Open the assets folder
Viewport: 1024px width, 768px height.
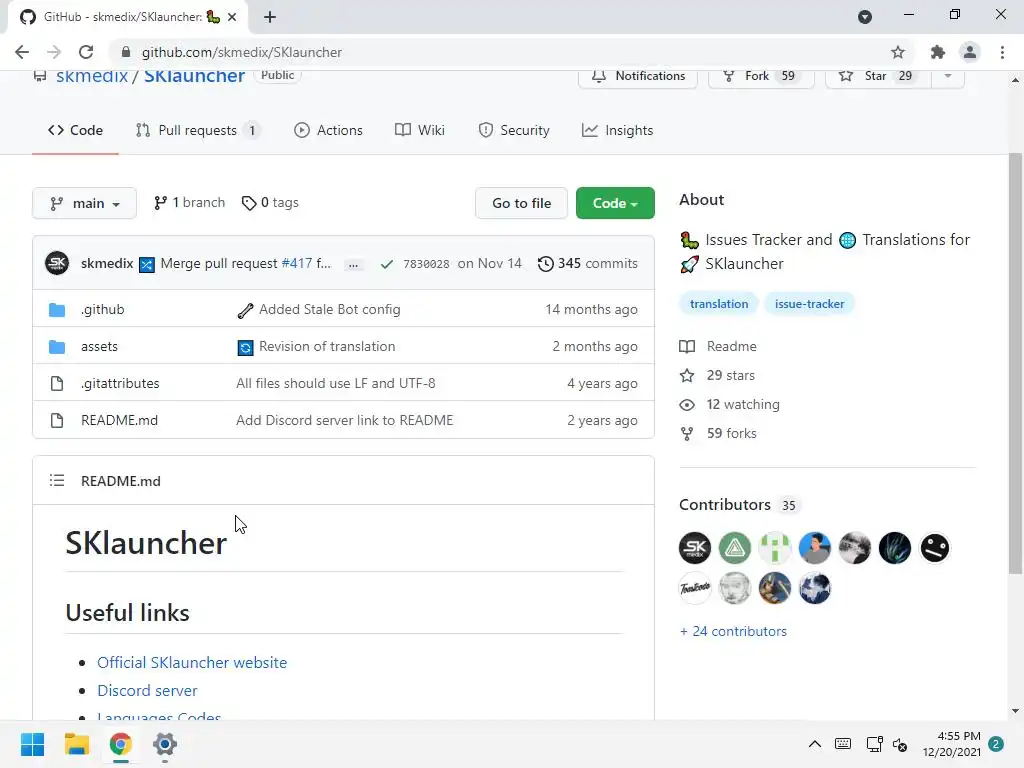99,346
